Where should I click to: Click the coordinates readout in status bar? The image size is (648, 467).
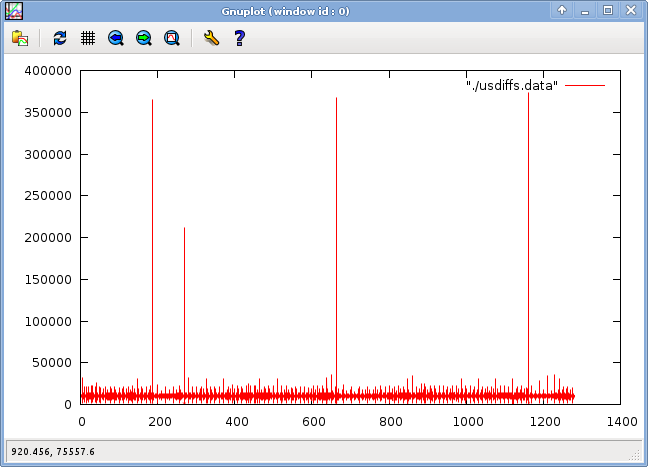click(53, 452)
